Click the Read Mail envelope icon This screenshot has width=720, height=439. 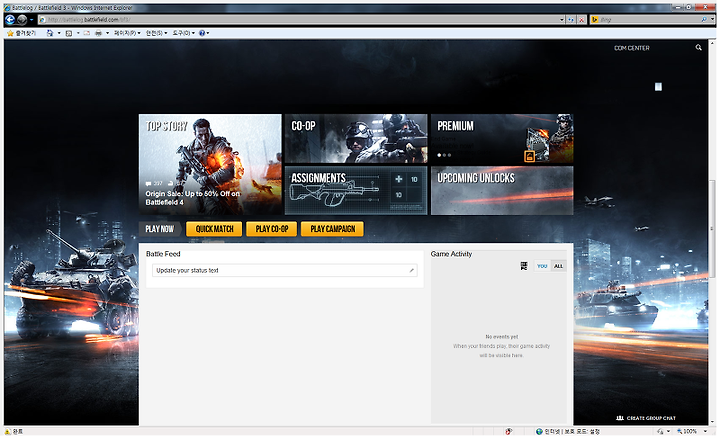(87, 33)
